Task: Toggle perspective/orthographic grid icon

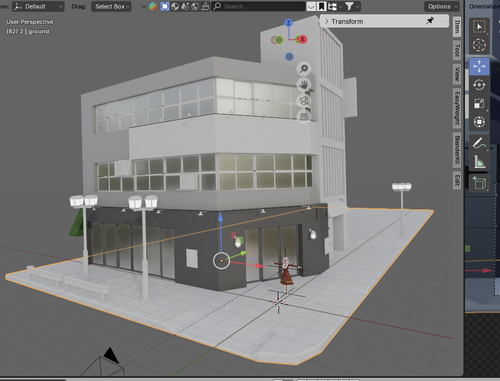Action: (x=304, y=116)
